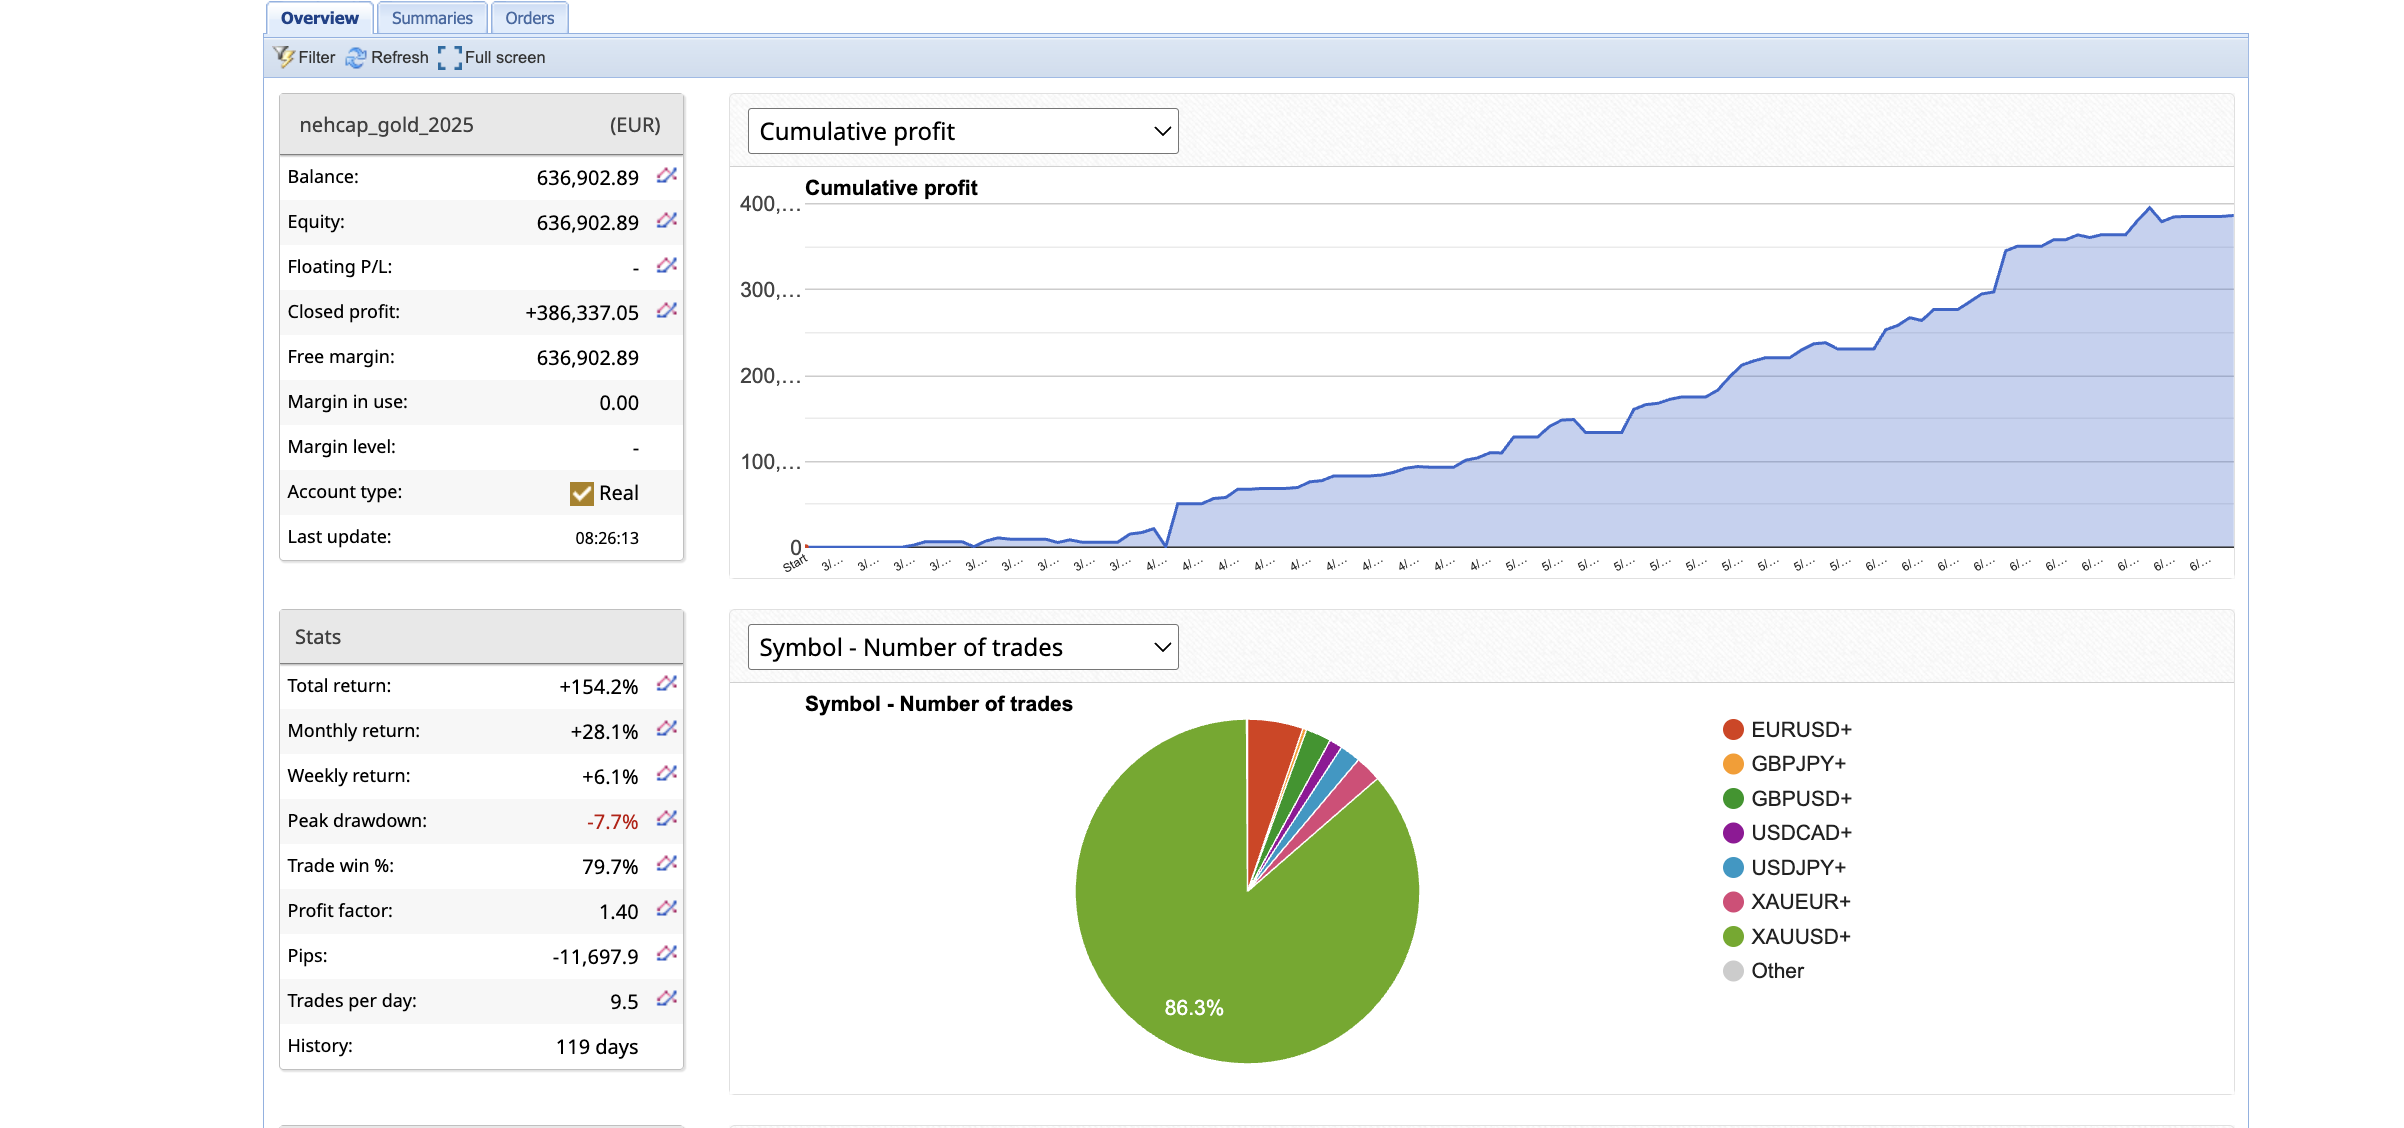Image resolution: width=2404 pixels, height=1128 pixels.
Task: Open the Cumulative profit dropdown
Action: pyautogui.click(x=962, y=131)
